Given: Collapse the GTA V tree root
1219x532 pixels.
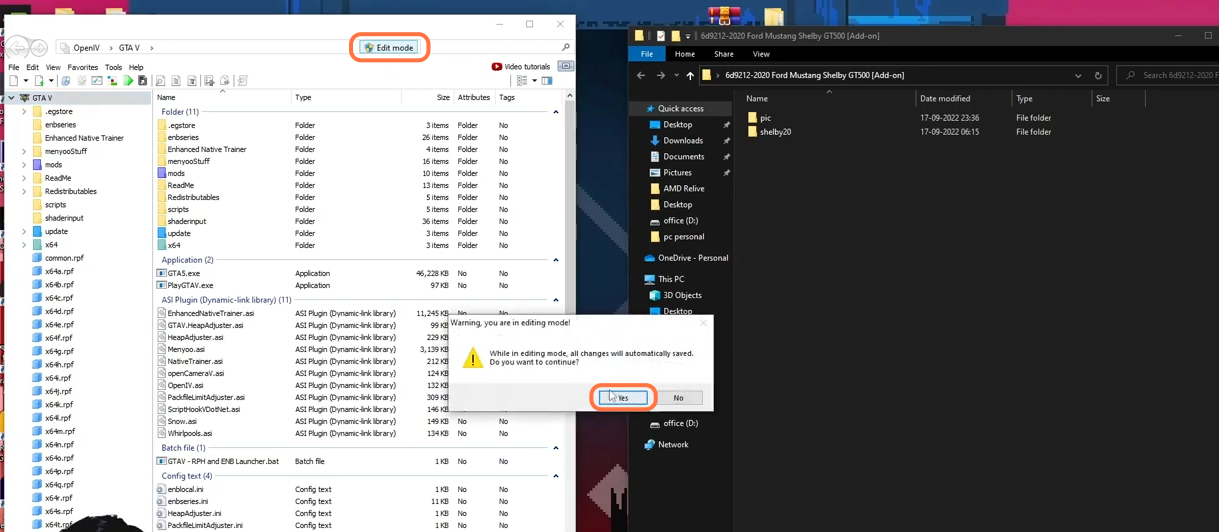Looking at the screenshot, I should coord(11,98).
